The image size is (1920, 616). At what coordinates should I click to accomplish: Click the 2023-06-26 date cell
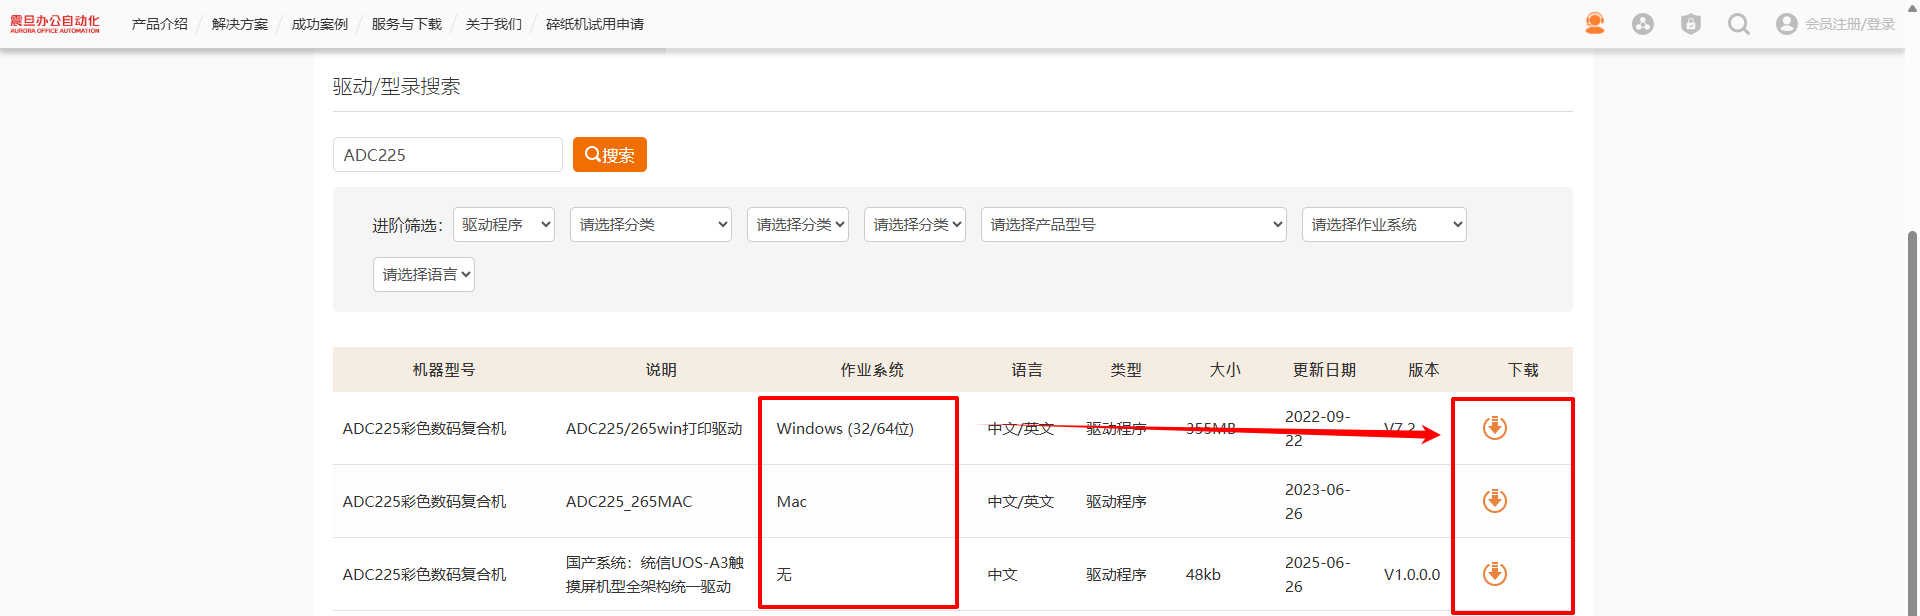(x=1317, y=502)
